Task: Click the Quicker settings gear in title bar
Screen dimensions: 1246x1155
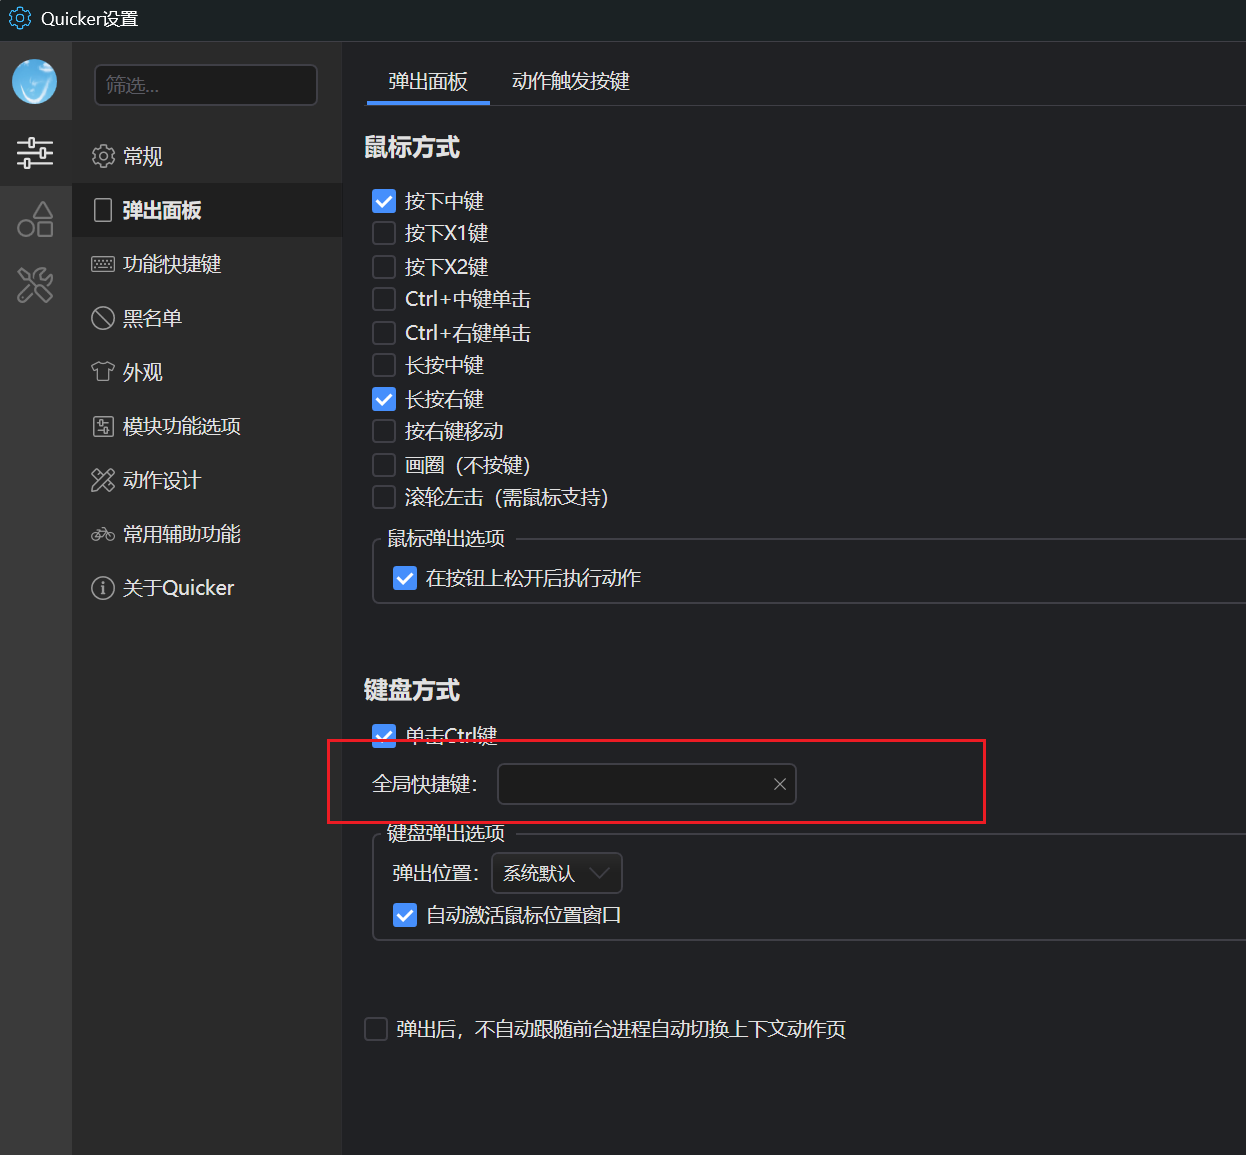Action: (x=20, y=18)
